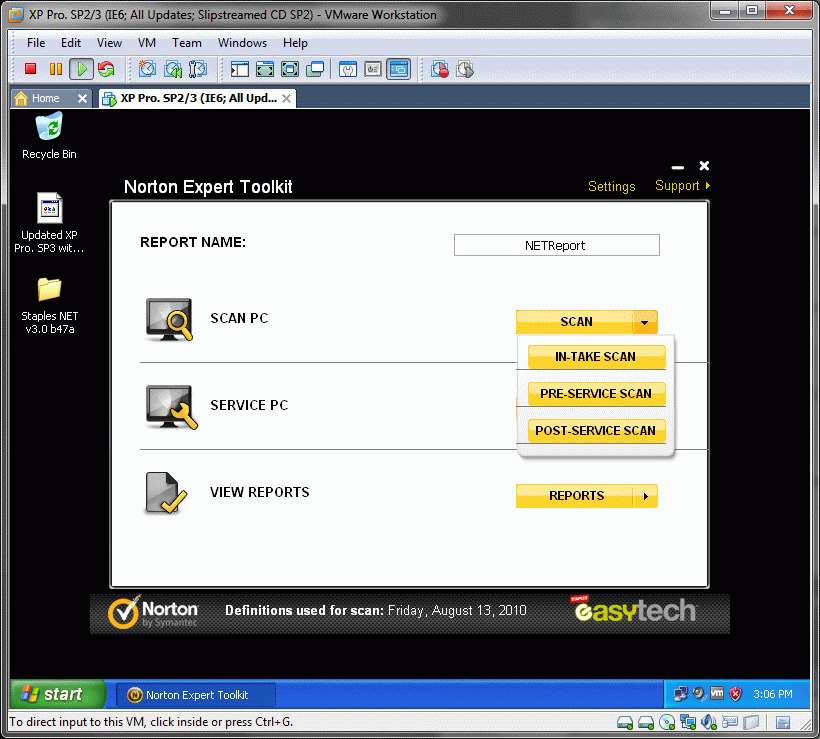Screen dimensions: 820x739
Task: Select IN-TAKE SCAN option
Action: click(x=596, y=356)
